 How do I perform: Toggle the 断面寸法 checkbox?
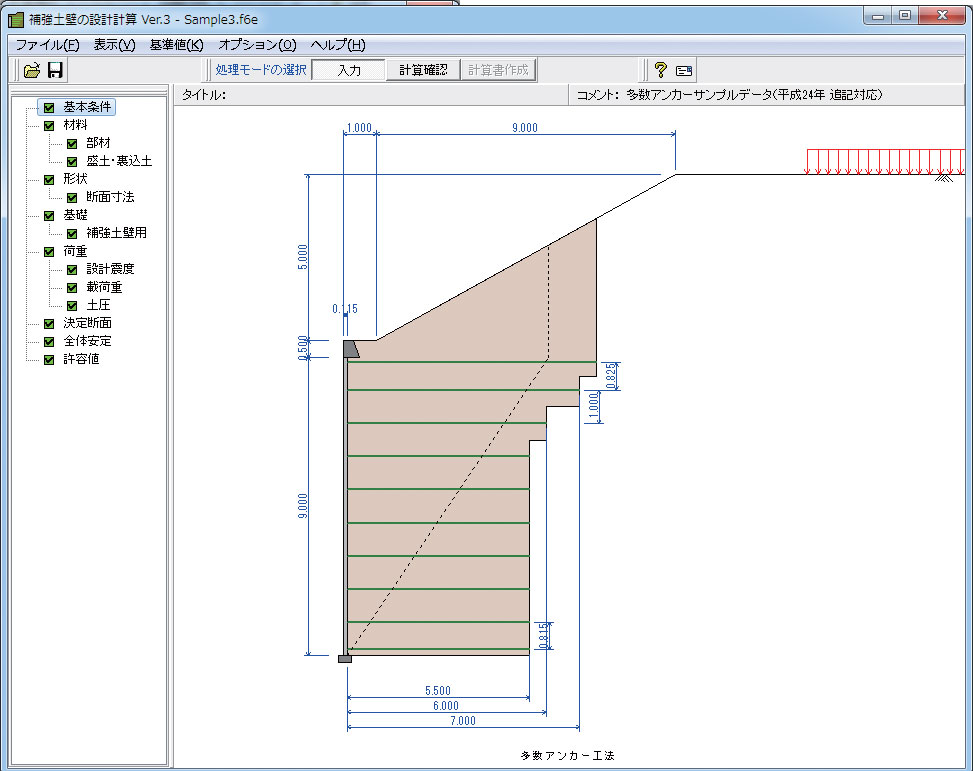pyautogui.click(x=72, y=197)
